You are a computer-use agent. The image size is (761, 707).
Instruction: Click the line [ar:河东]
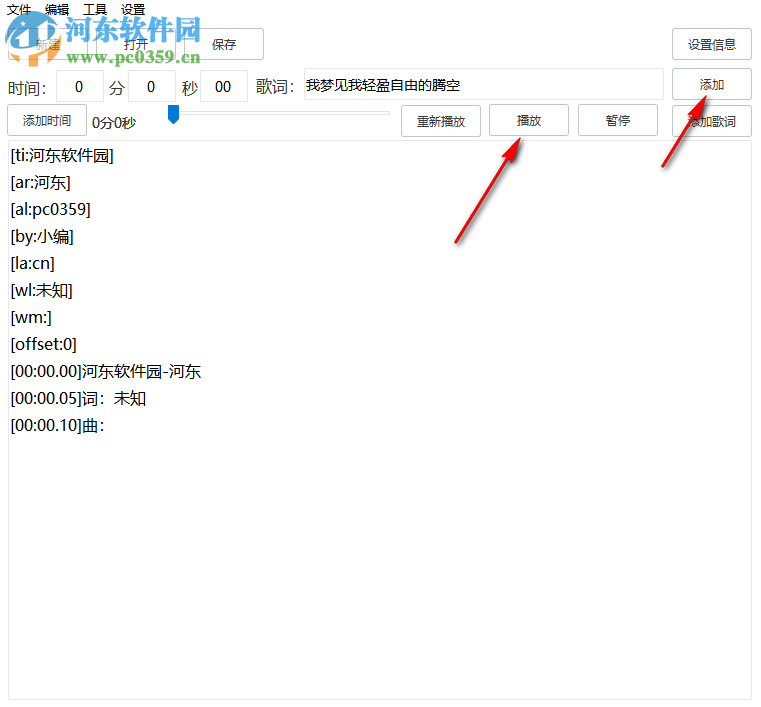(x=41, y=183)
